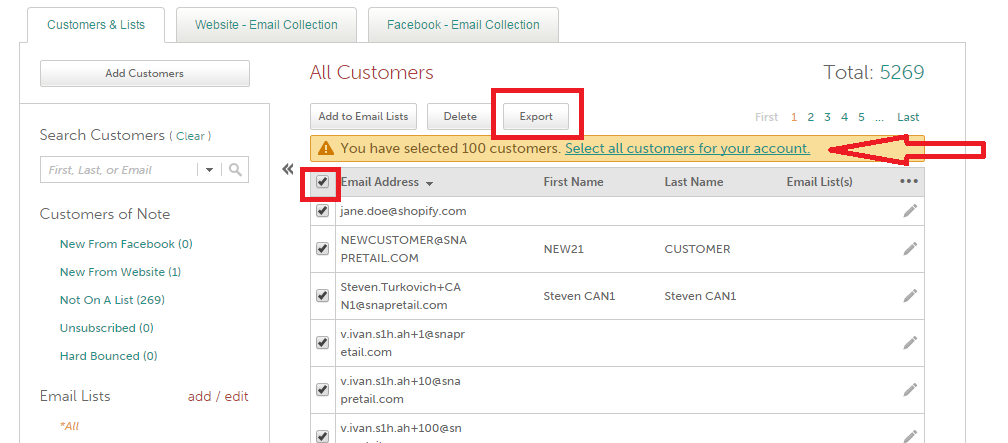Click Select all customers for your account
Viewport: 1008px width, 443px height.
coord(687,148)
